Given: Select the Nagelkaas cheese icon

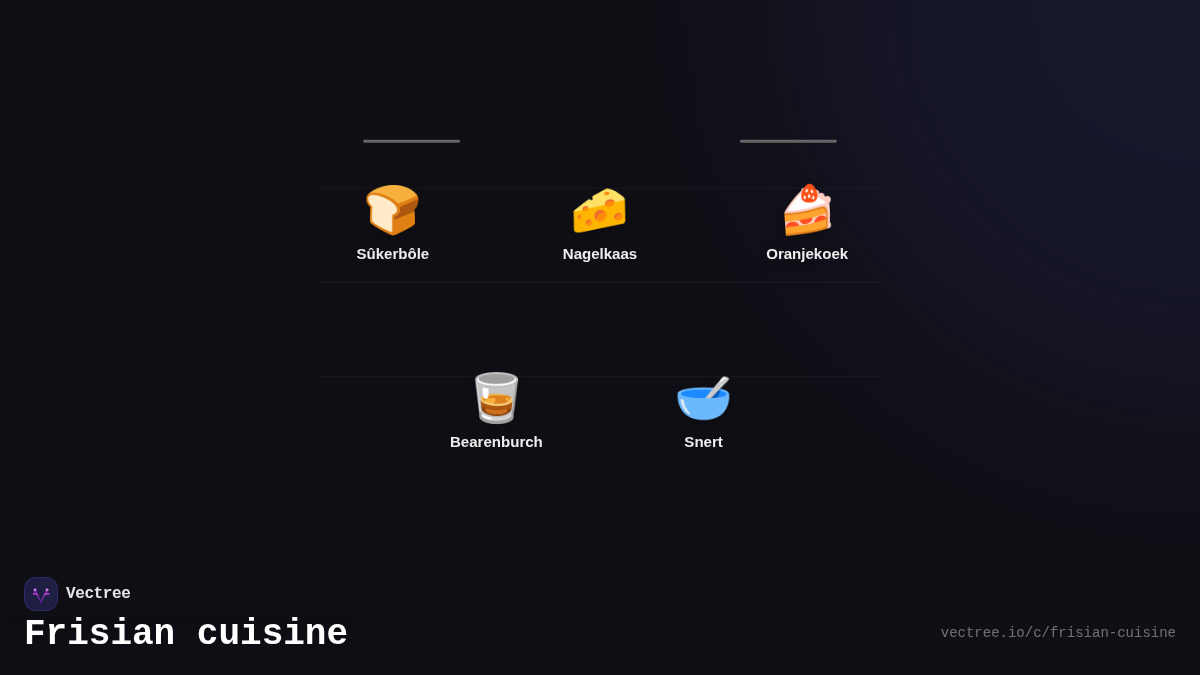Looking at the screenshot, I should 600,210.
